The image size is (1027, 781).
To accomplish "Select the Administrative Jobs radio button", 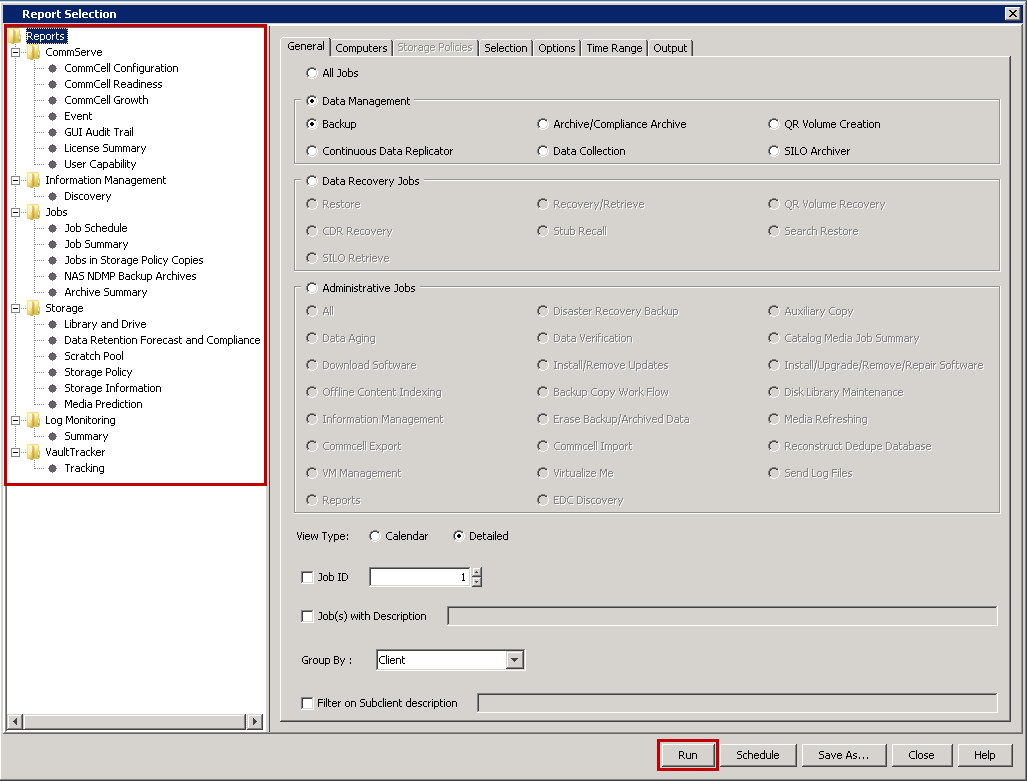I will tap(312, 288).
